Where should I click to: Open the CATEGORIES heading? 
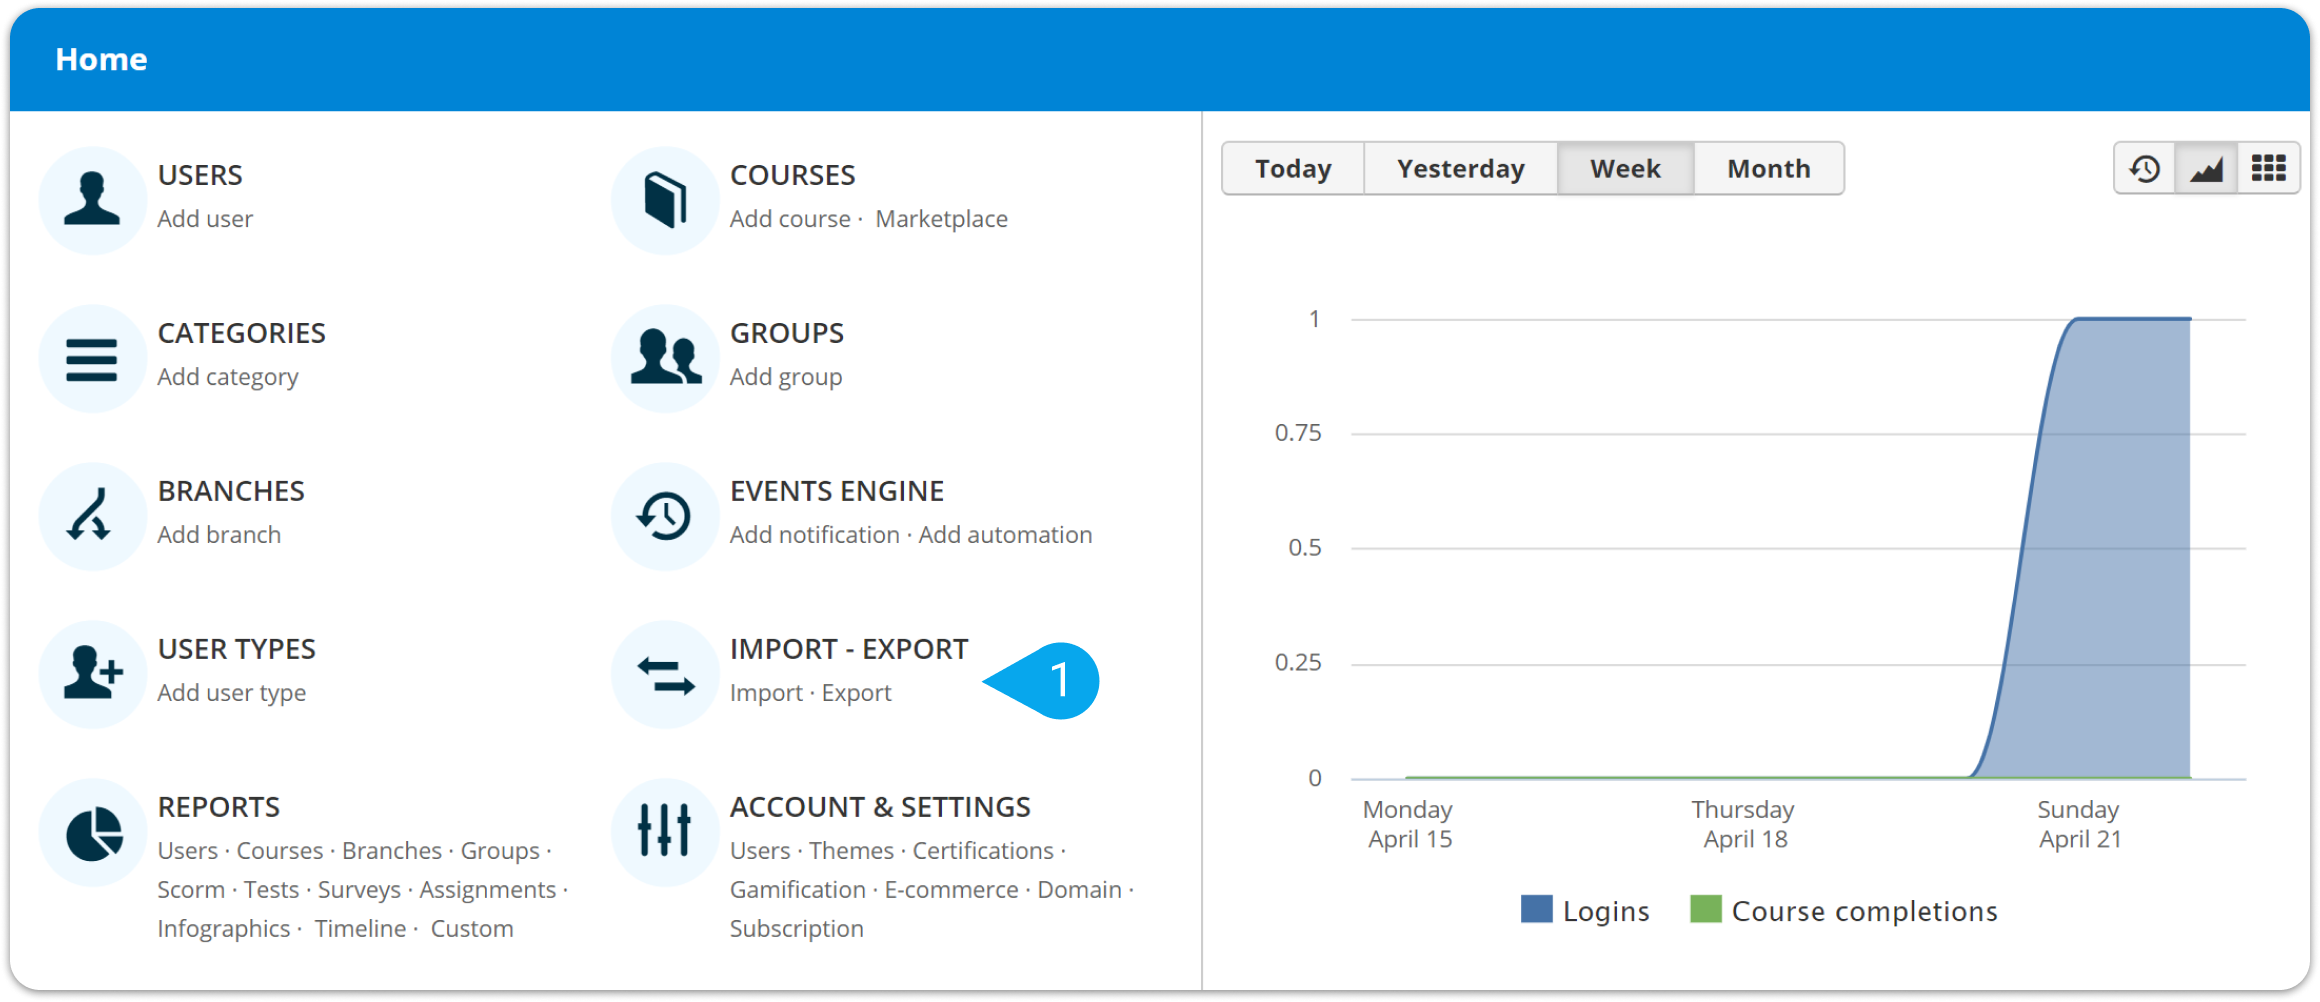241,333
